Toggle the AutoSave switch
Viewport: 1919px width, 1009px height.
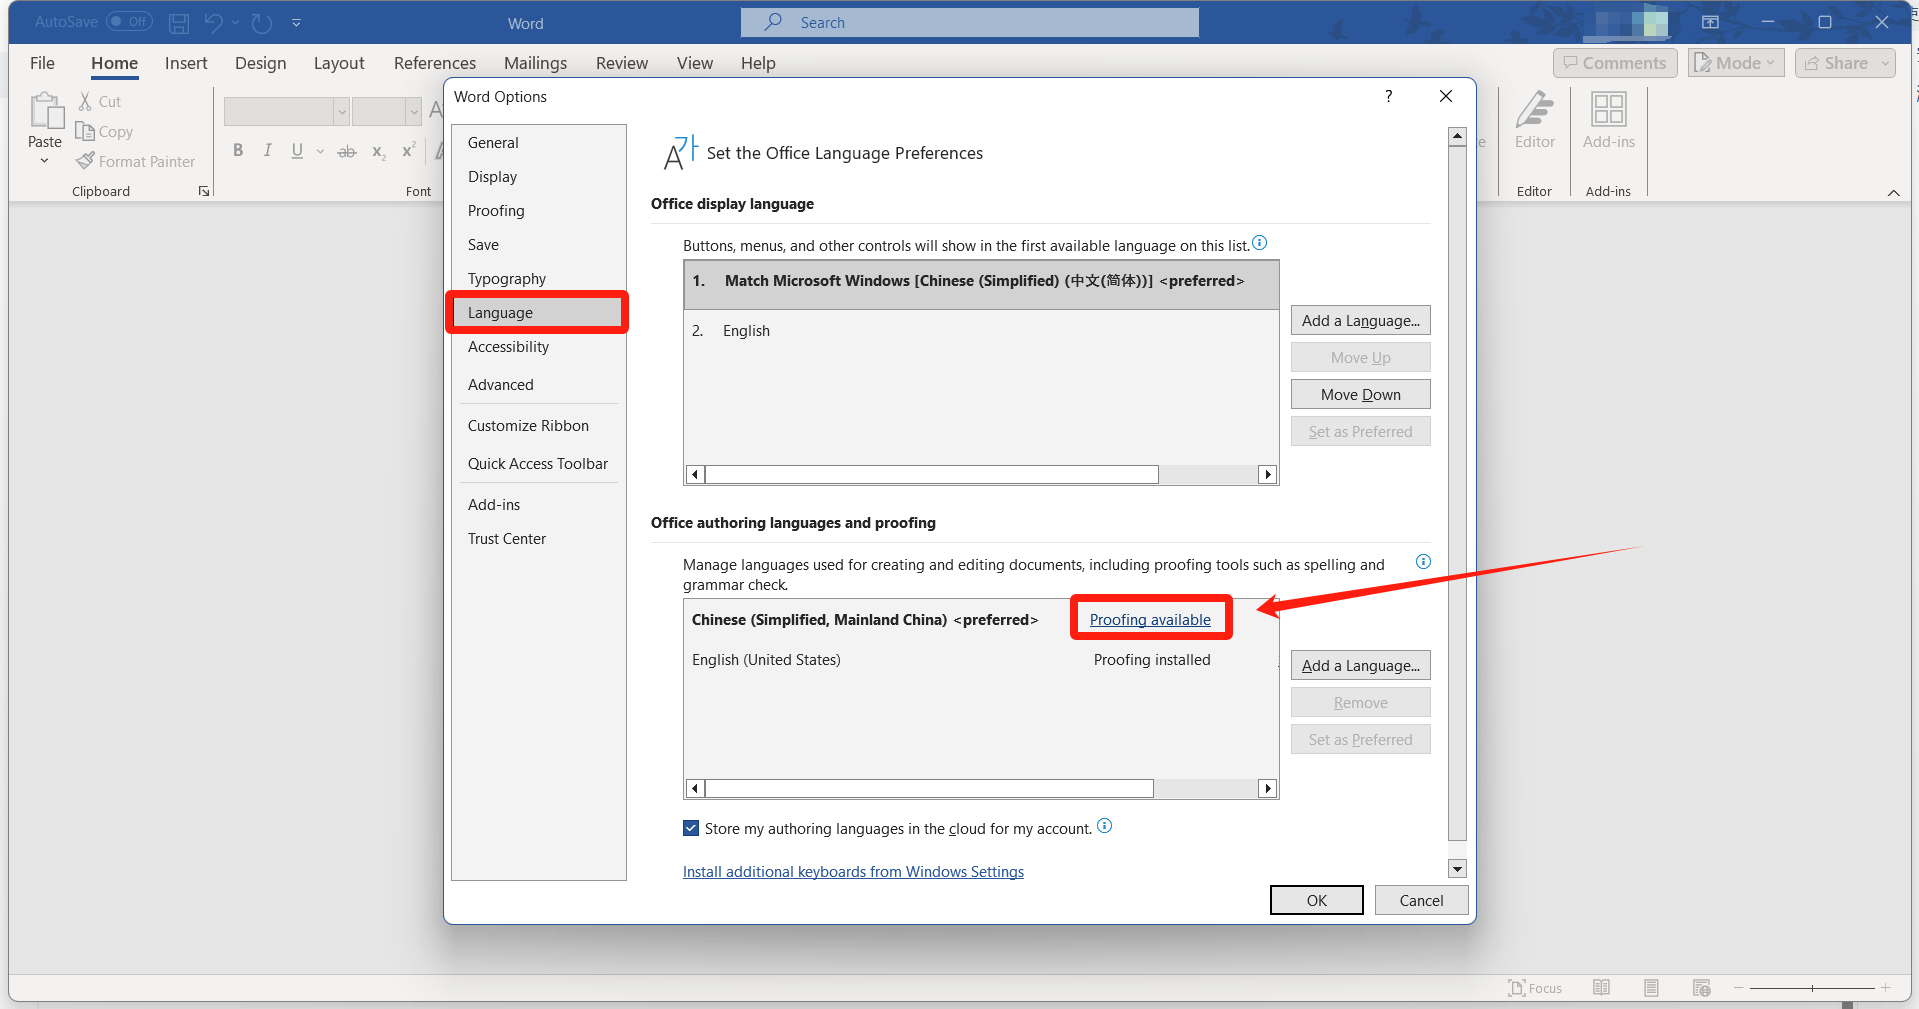[x=129, y=22]
